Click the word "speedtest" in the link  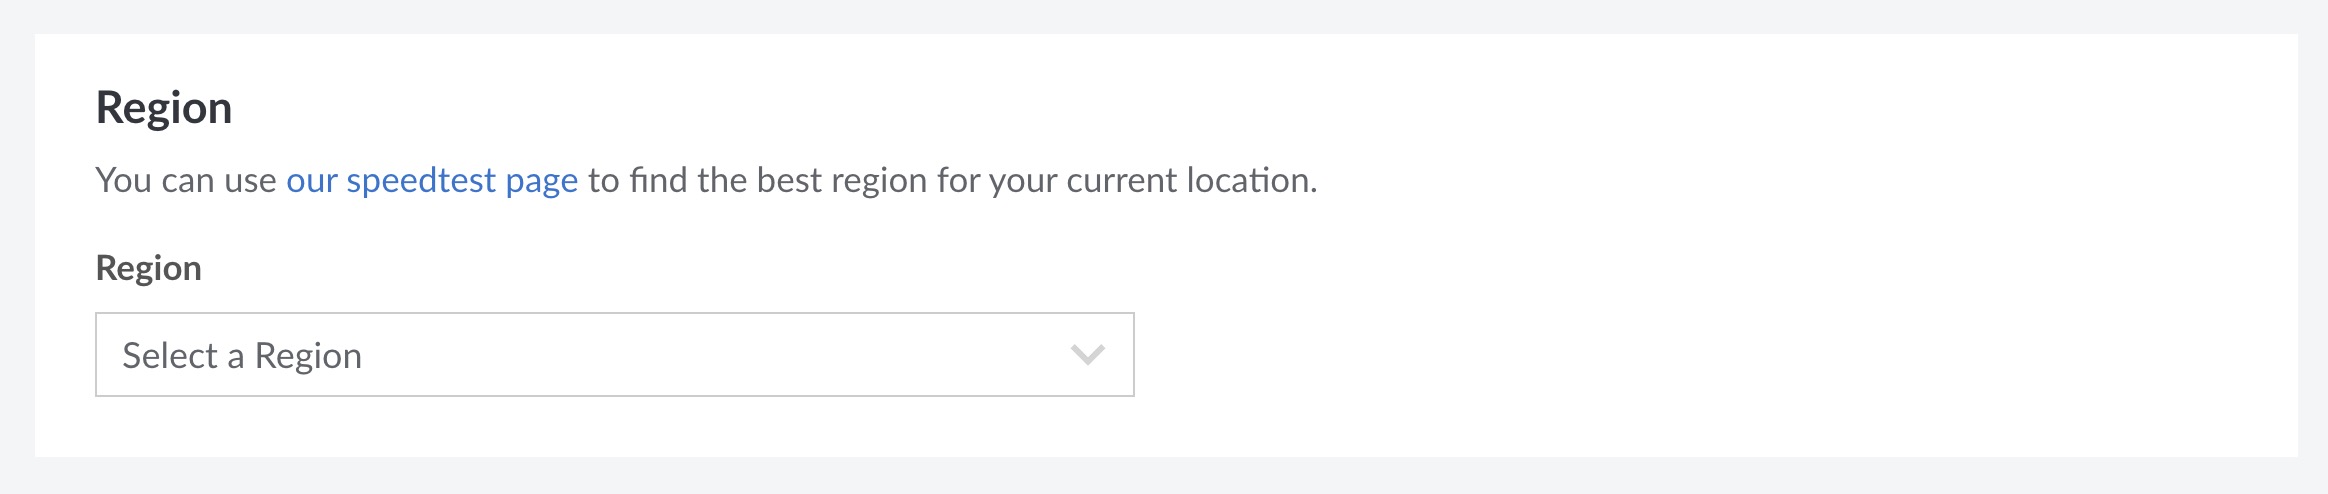coord(421,180)
